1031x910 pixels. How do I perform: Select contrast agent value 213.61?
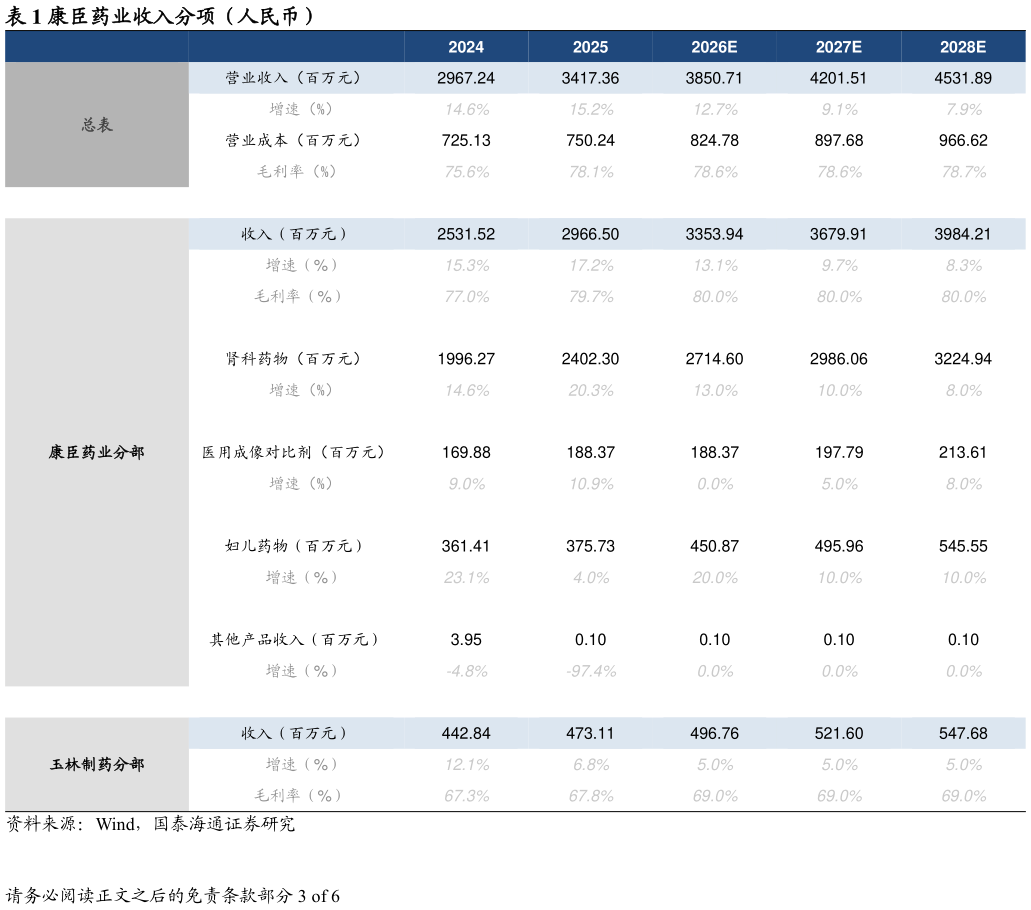(x=963, y=452)
